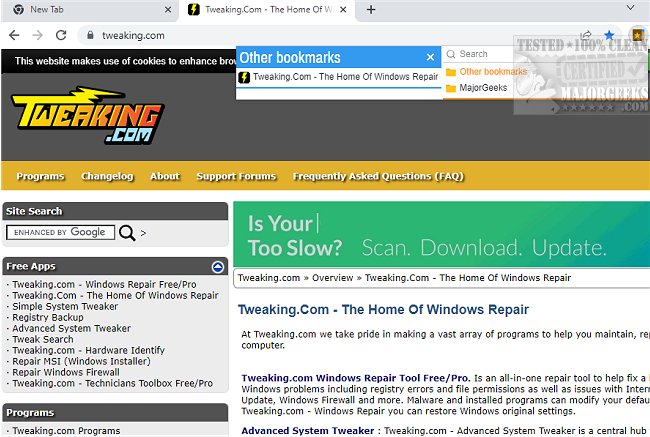The height and width of the screenshot is (437, 650).
Task: Click the Google enhanced site search field
Action: coord(61,232)
